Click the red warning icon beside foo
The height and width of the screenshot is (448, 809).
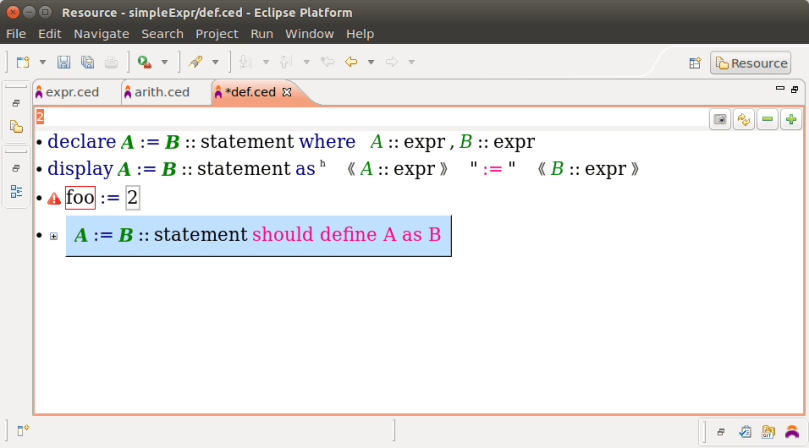pos(54,199)
